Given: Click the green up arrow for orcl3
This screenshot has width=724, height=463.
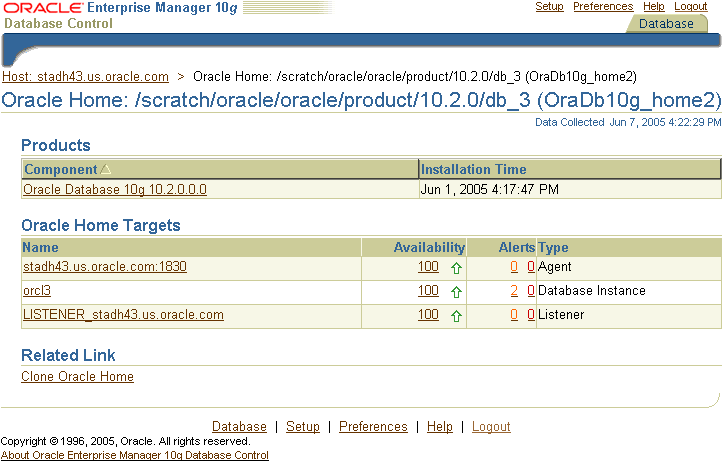Looking at the screenshot, I should 456,292.
